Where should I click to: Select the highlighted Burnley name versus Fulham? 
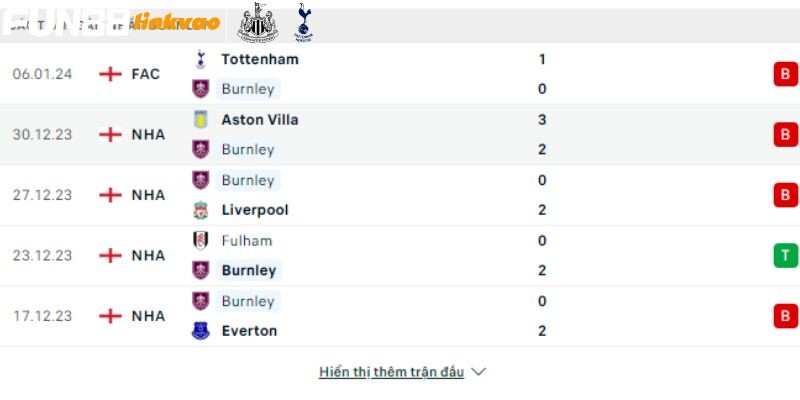[x=249, y=270]
